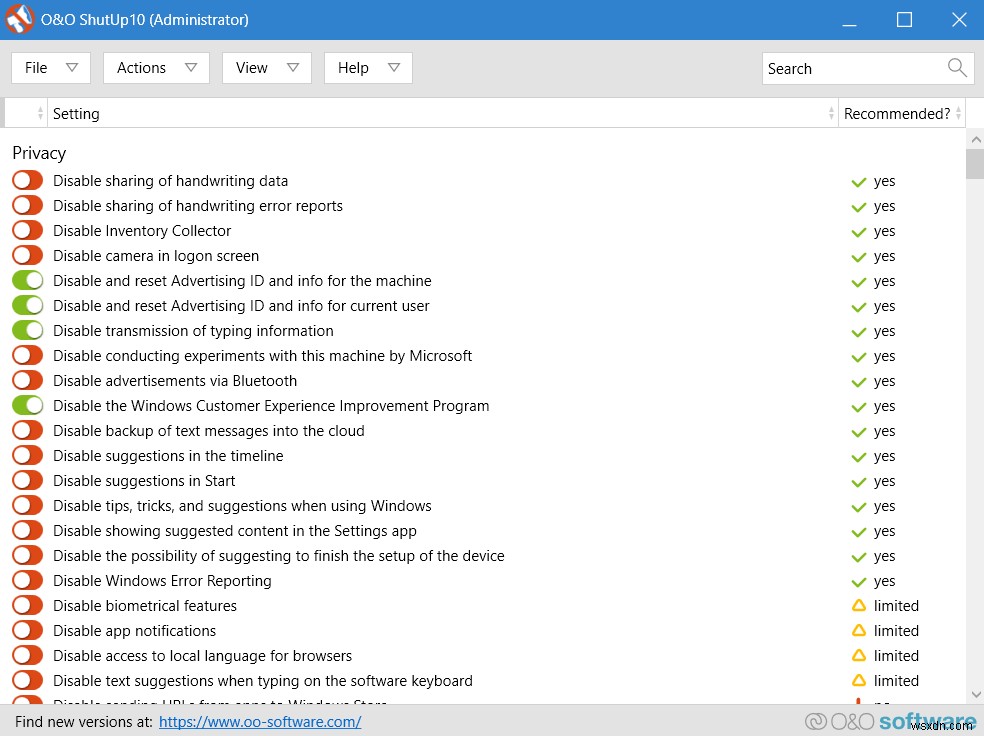The image size is (984, 736).
Task: Open the www.oo-software.com link
Action: click(260, 721)
